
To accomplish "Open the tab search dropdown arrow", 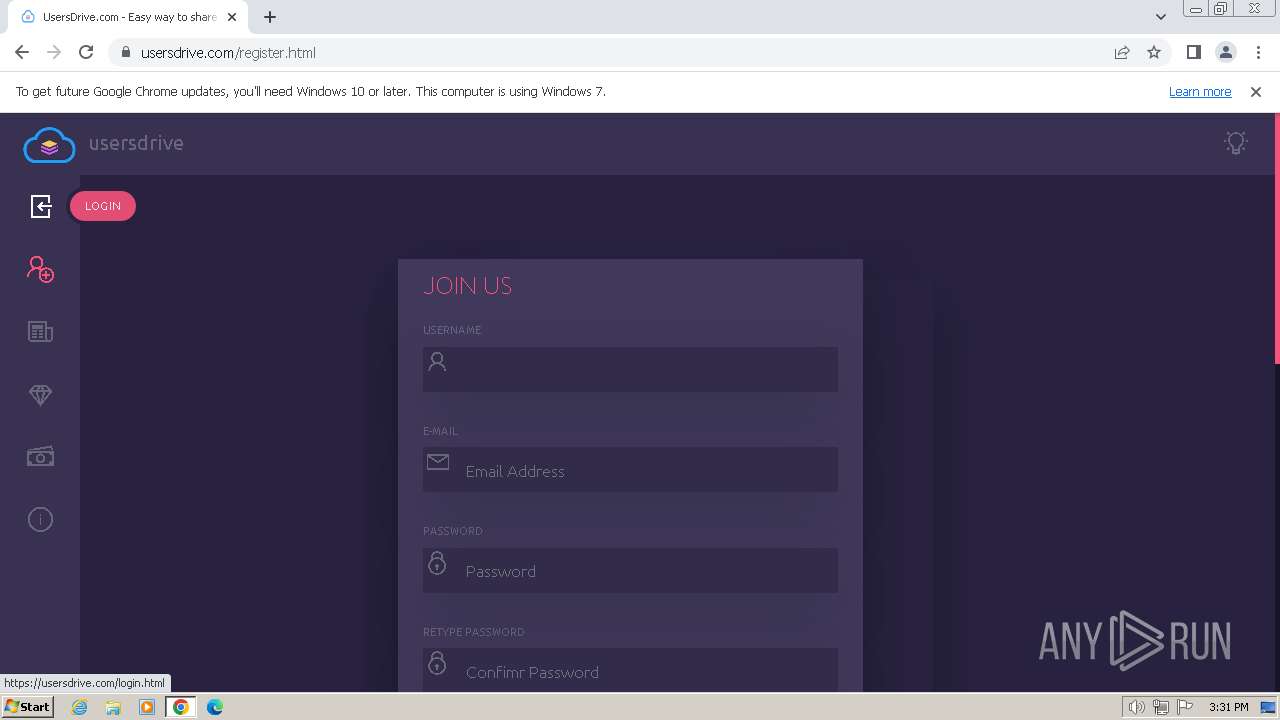I will click(1160, 16).
